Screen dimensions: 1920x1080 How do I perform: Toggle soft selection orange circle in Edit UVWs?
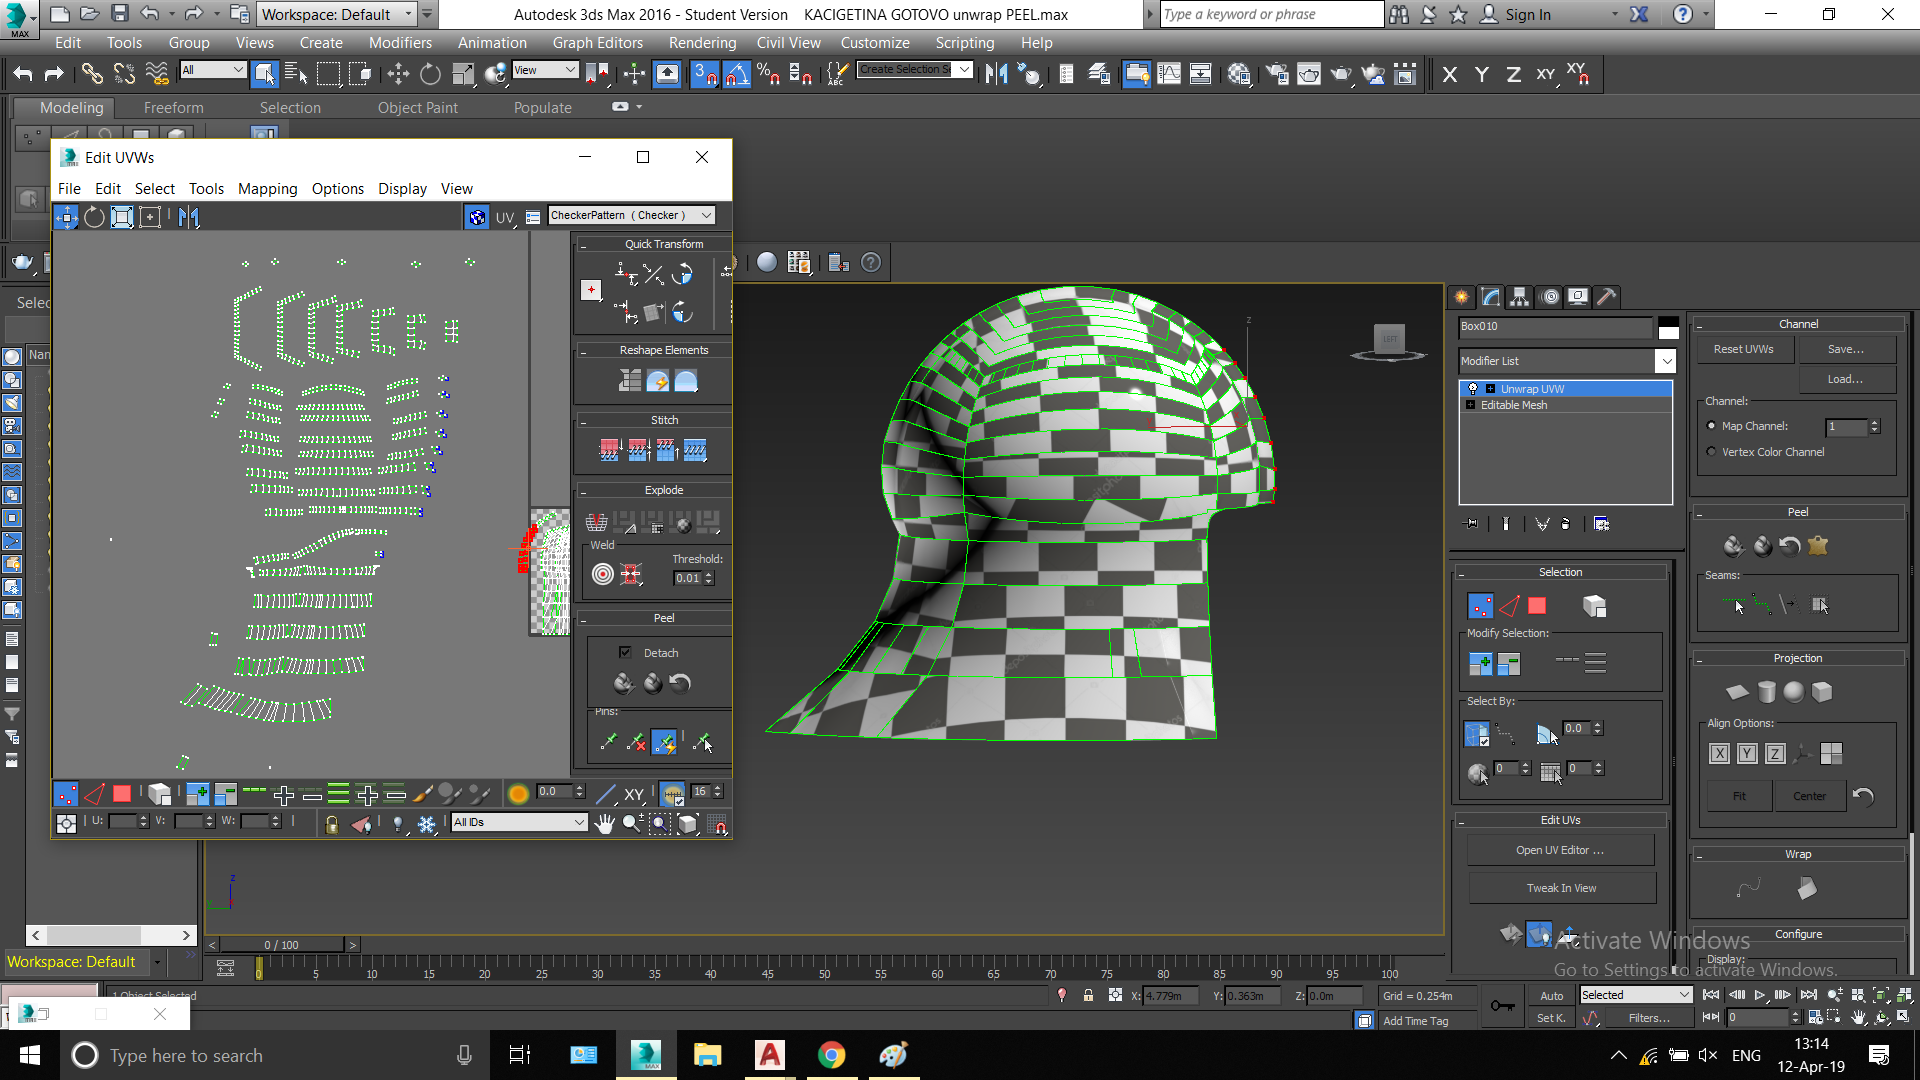(x=518, y=794)
